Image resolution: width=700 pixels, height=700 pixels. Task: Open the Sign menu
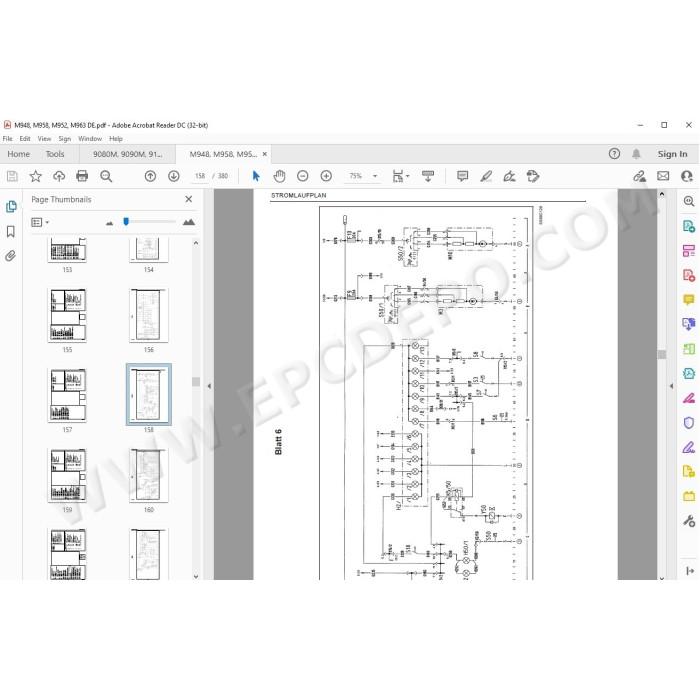tap(65, 139)
